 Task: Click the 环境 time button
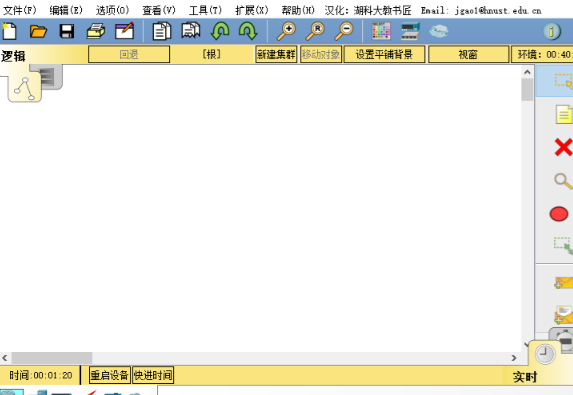click(542, 54)
